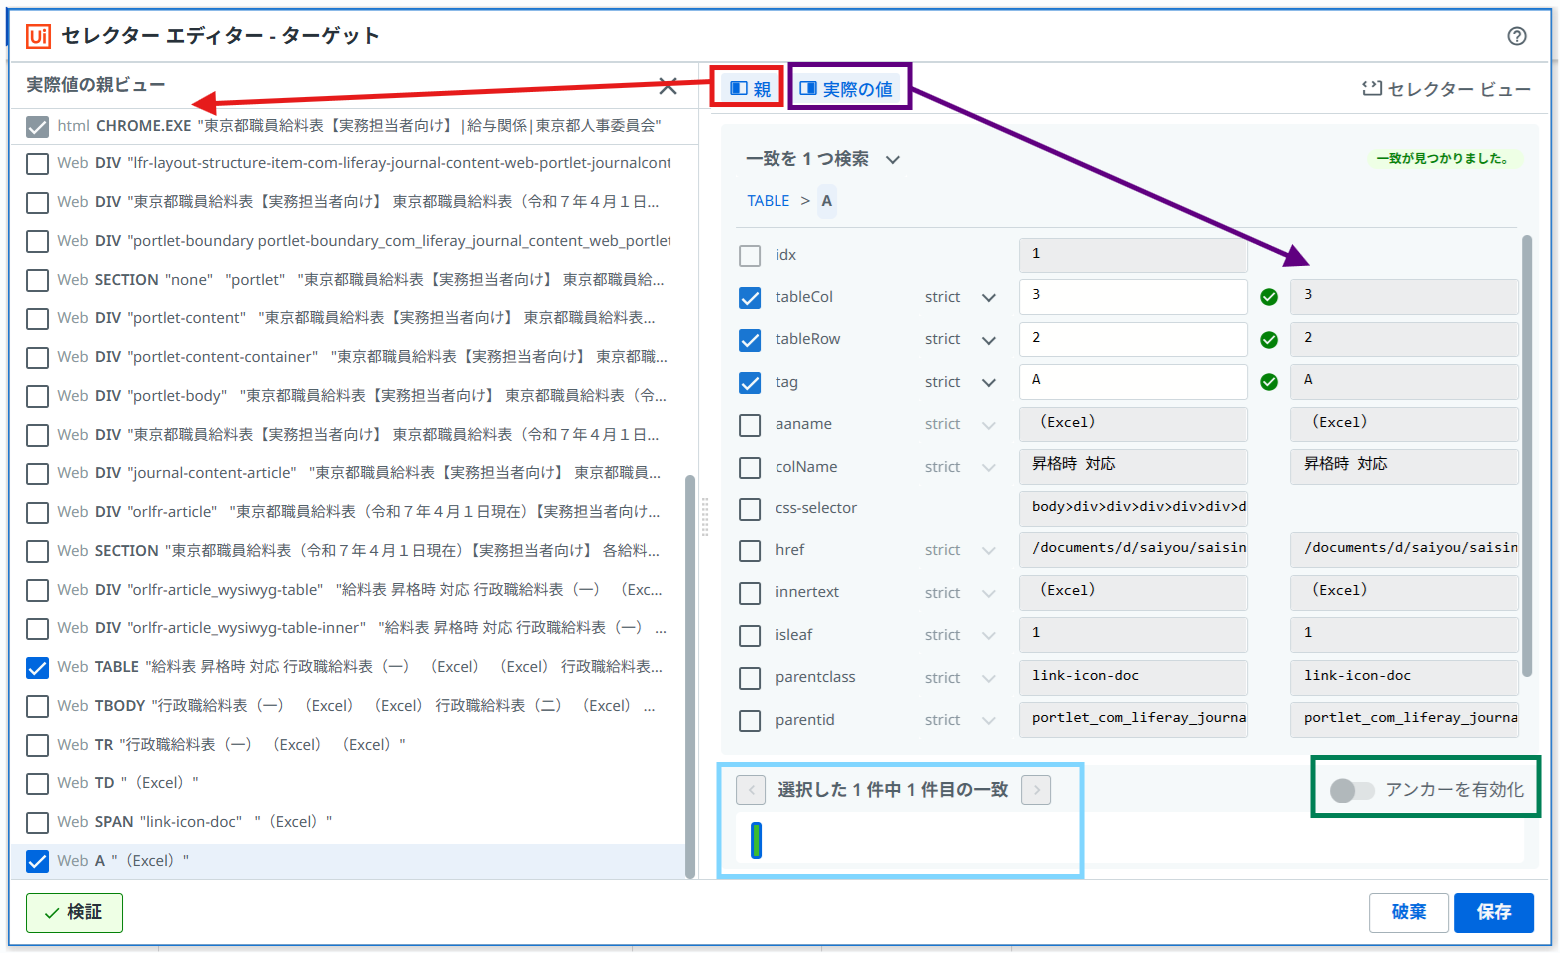Click the green highlighted match thumbnail

[757, 840]
